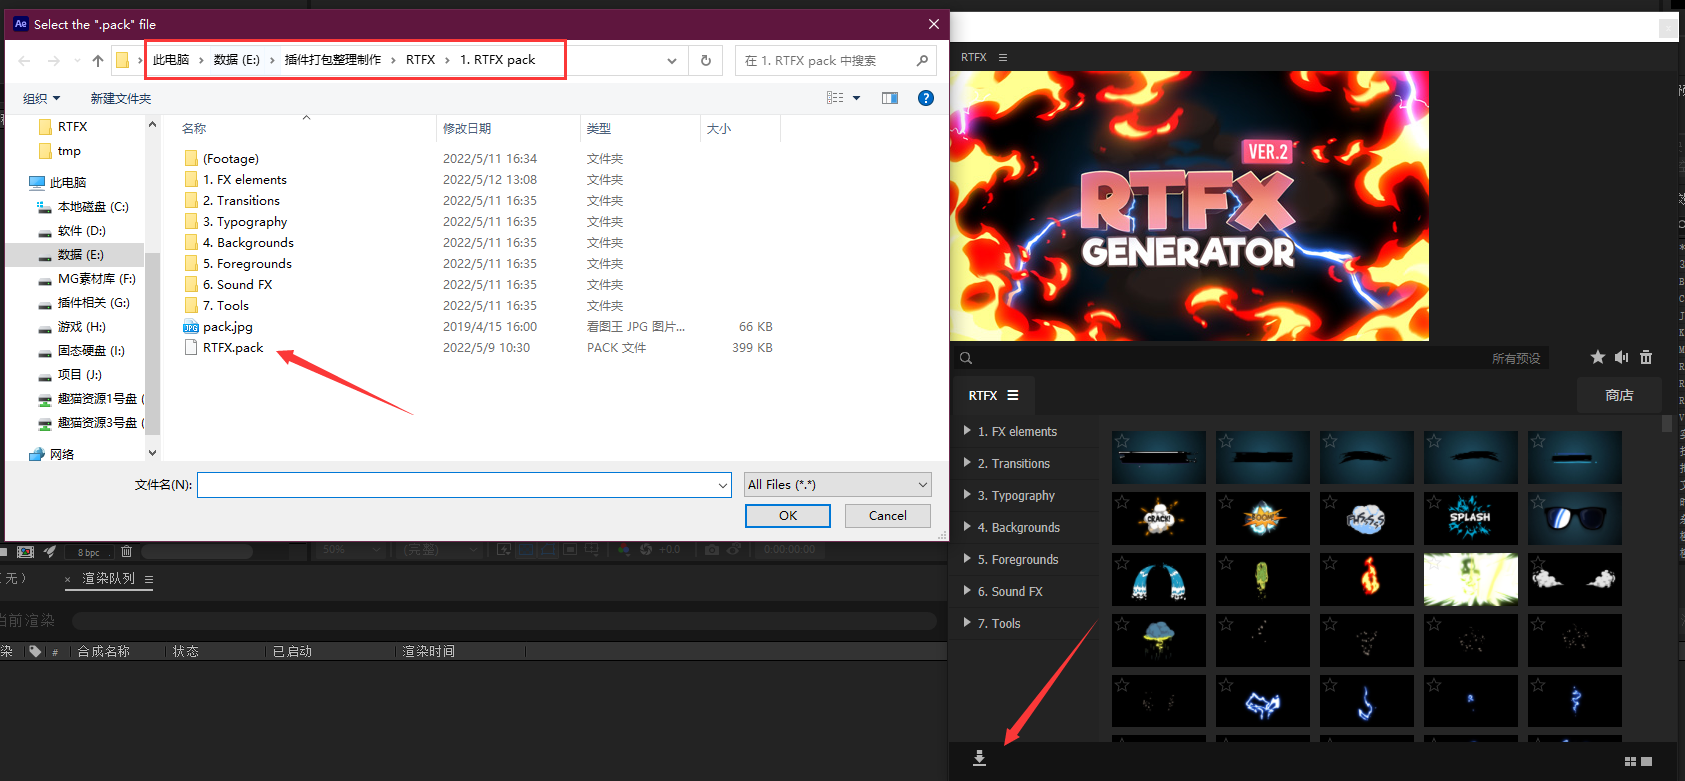Toggle favorite star on first brush stroke preset
Viewport: 1685px width, 781px height.
coord(1123,441)
